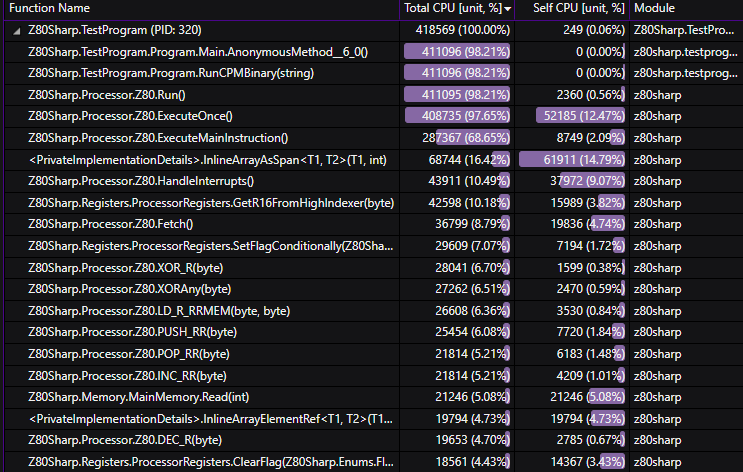The width and height of the screenshot is (743, 472).
Task: Select InlineArrayAsSpan<T1, T2>(T1, int) row
Action: 372,160
